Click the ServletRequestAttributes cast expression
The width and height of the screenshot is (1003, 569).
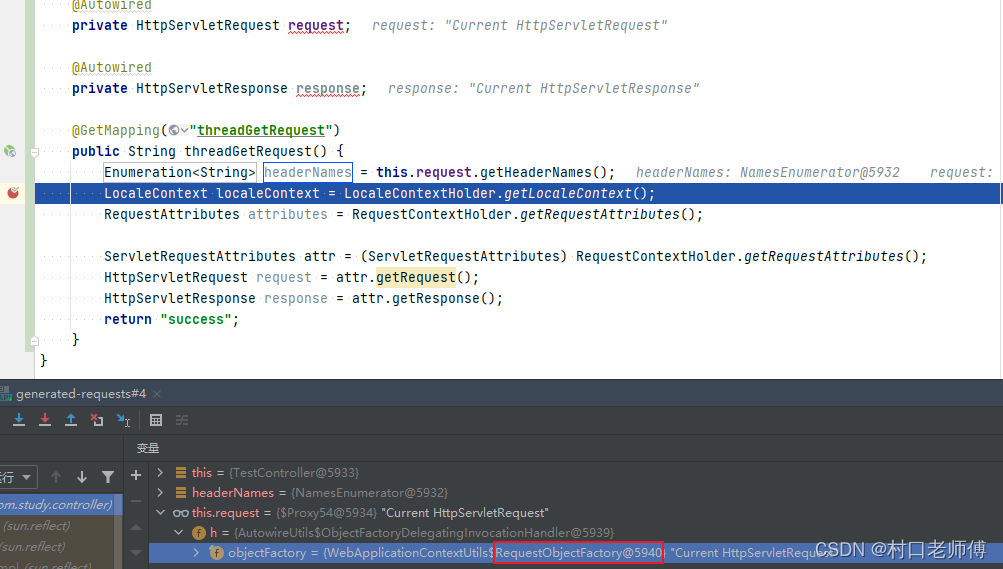pyautogui.click(x=464, y=256)
